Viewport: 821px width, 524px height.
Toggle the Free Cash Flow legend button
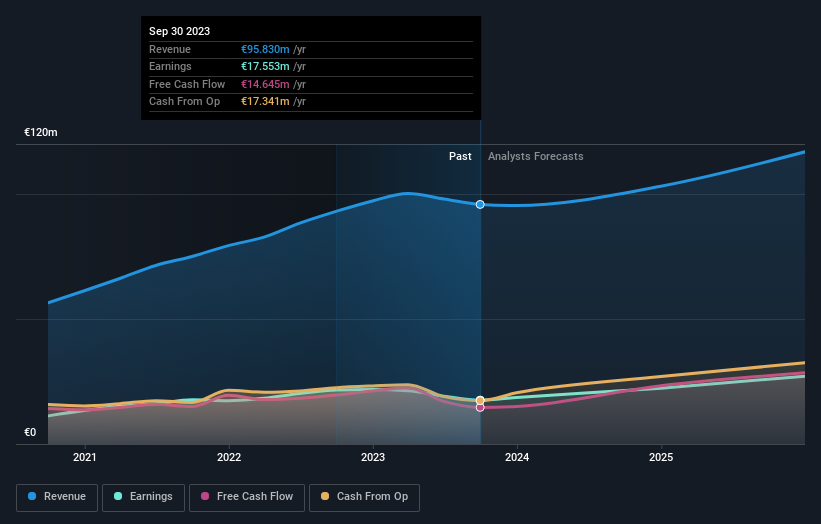247,497
